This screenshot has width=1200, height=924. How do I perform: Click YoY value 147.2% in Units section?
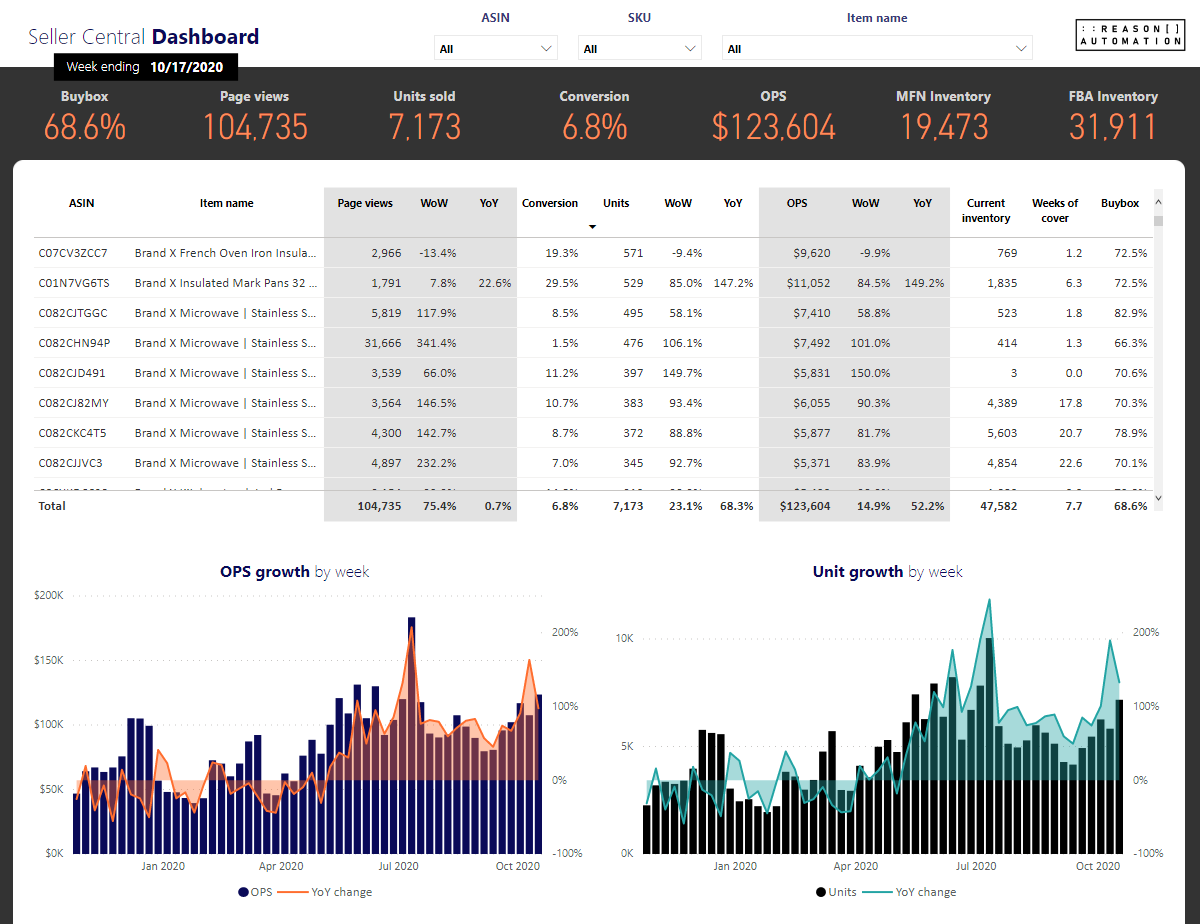[x=734, y=283]
